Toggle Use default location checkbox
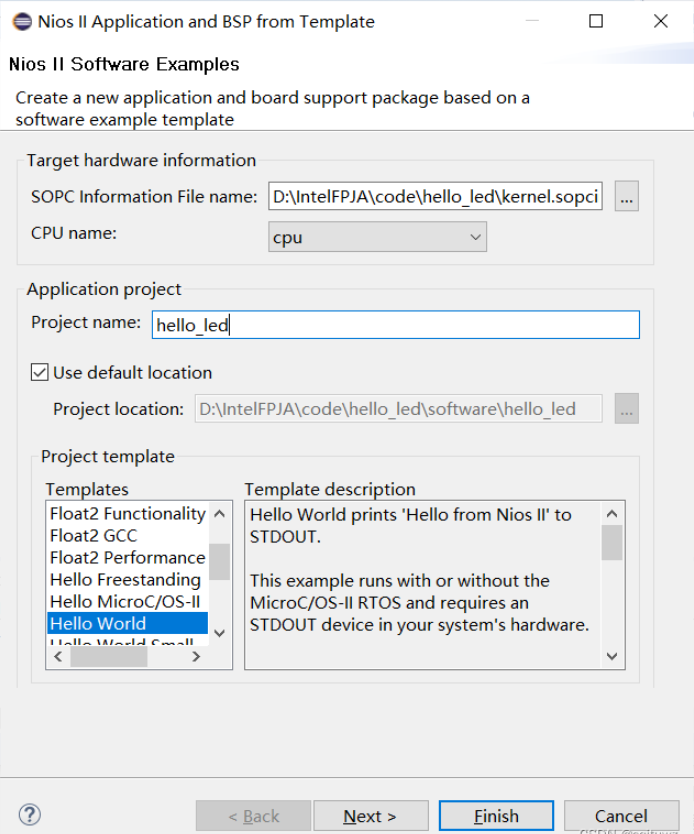Image resolution: width=694 pixels, height=834 pixels. (x=40, y=373)
